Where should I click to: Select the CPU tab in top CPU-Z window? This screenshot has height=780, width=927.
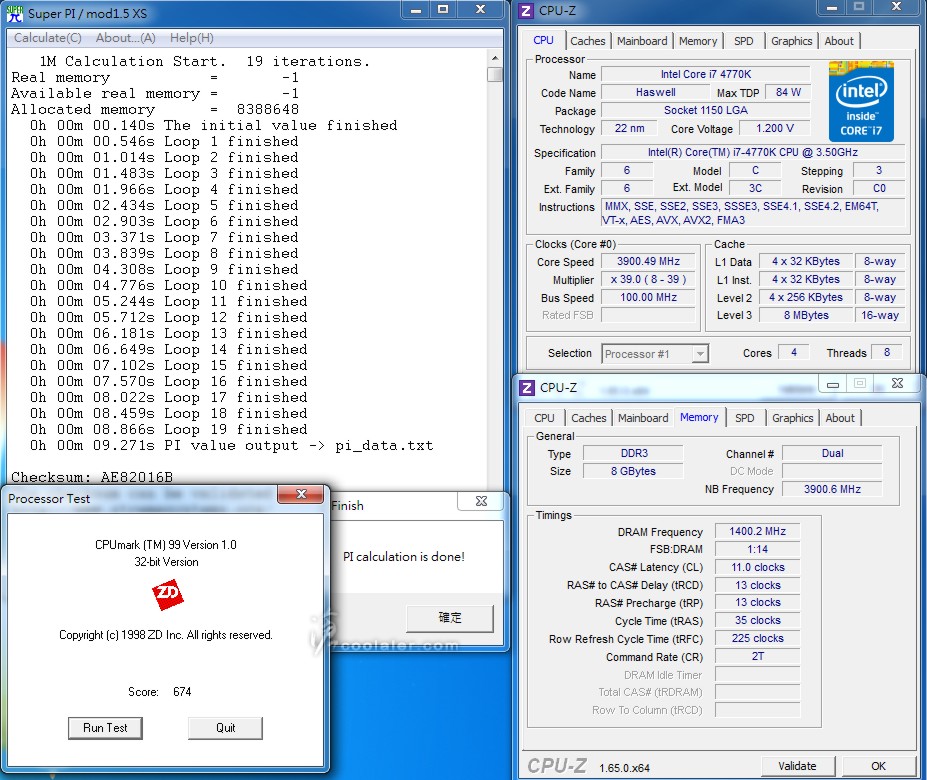coord(543,40)
